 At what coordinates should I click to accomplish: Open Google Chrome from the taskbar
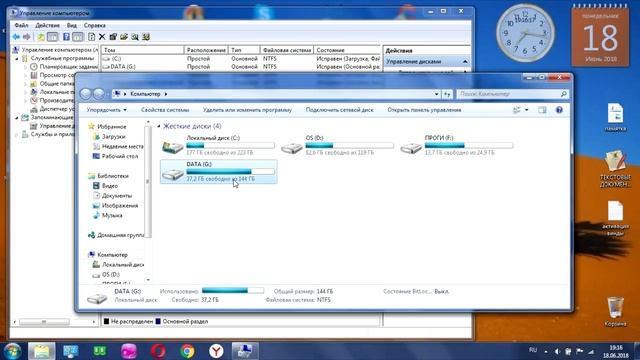coord(187,351)
